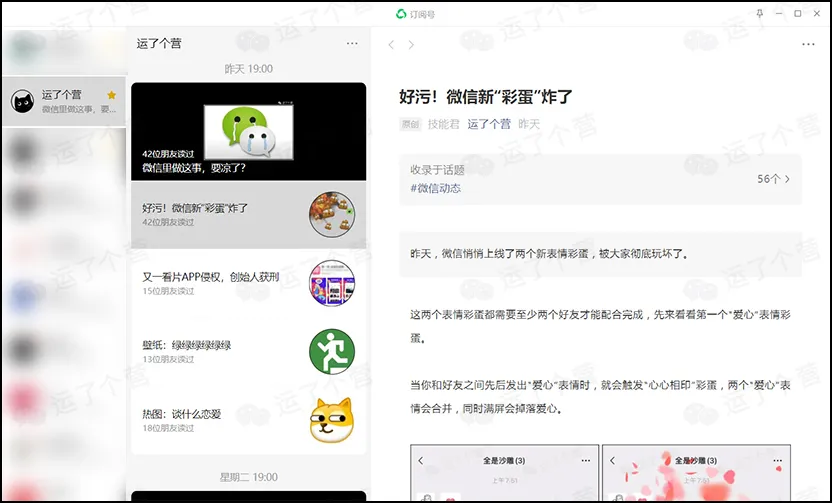832x503 pixels.
Task: Go back to the previous page
Action: click(x=391, y=45)
